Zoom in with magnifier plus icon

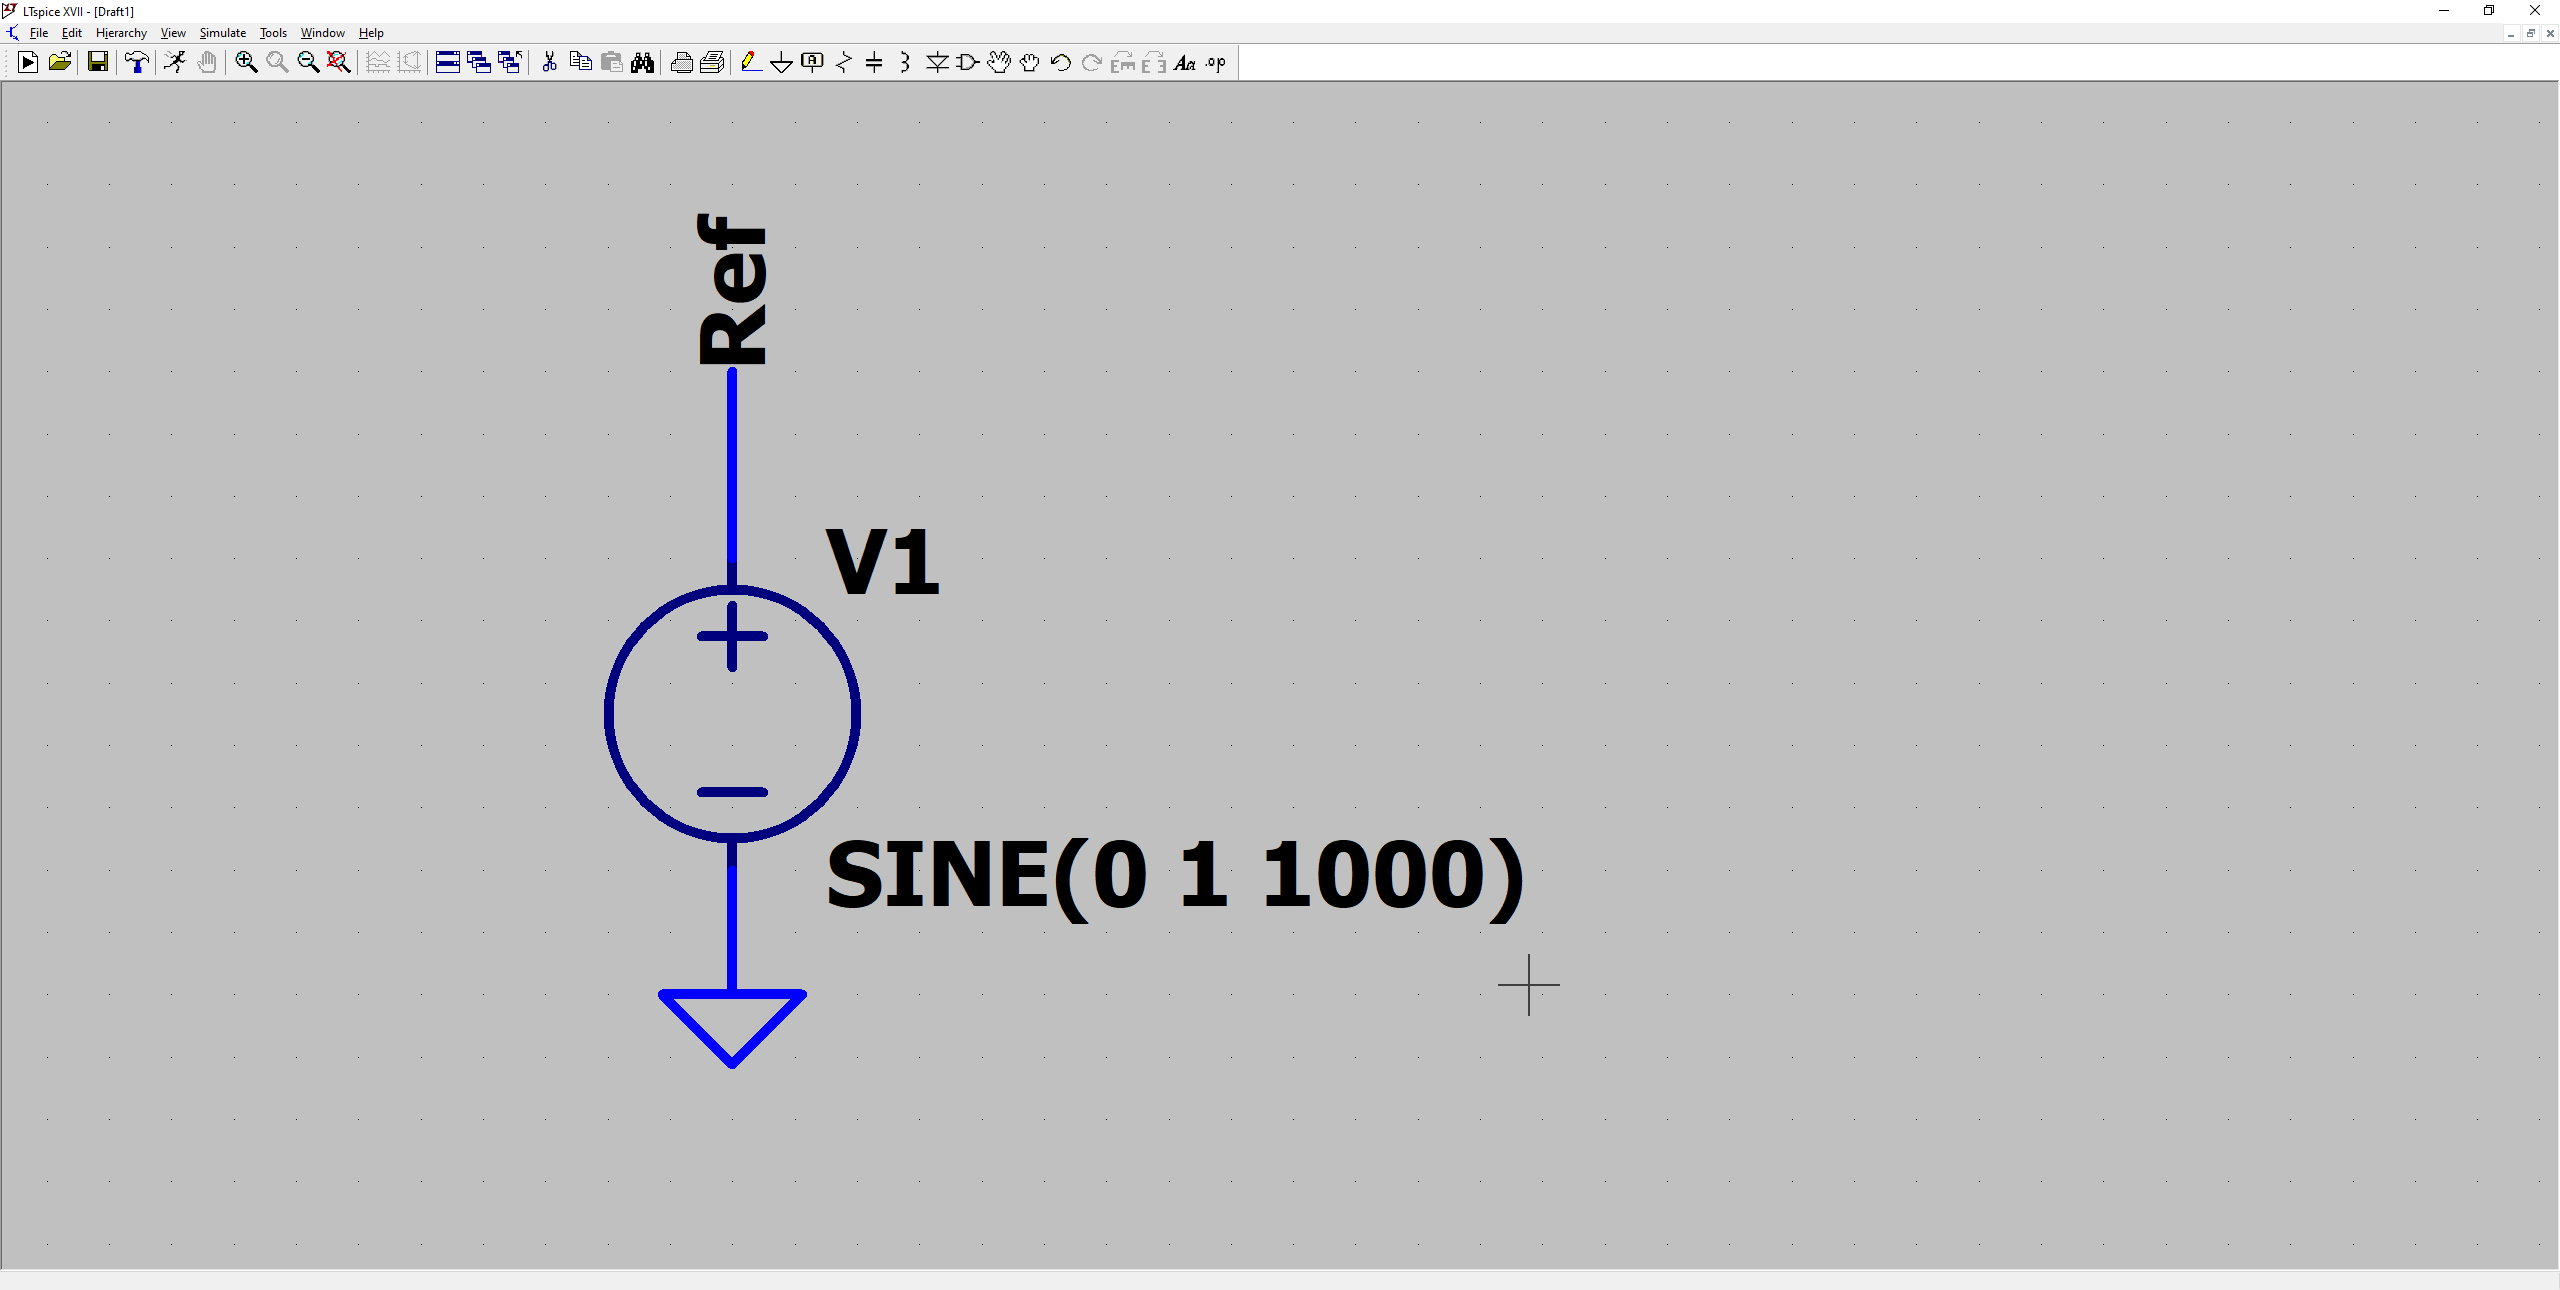246,63
